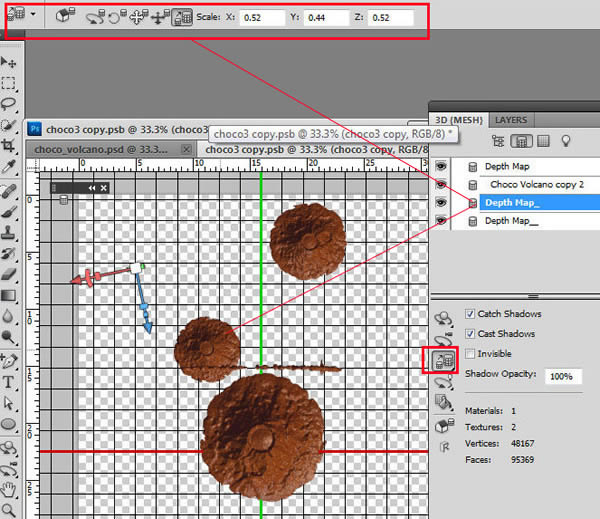The width and height of the screenshot is (600, 519).
Task: Select Rotate mesh tool in options bar
Action: point(95,17)
